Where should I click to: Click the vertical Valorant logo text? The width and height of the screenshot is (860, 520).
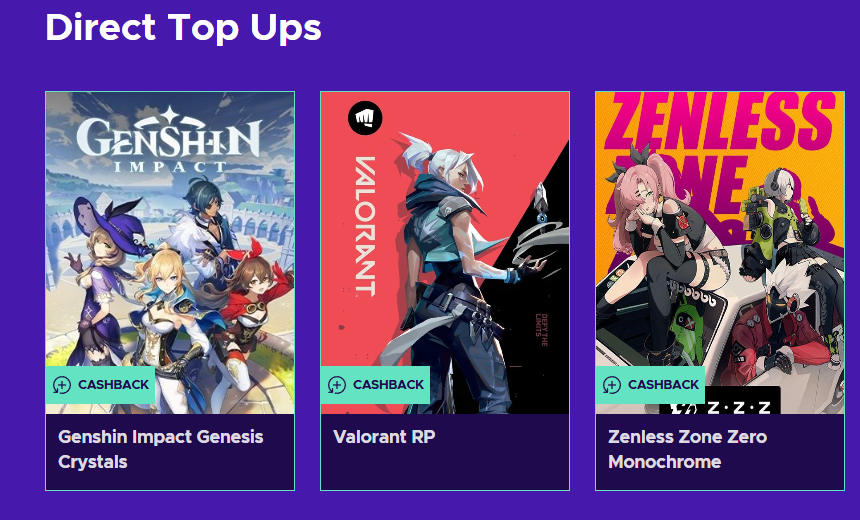(x=362, y=226)
